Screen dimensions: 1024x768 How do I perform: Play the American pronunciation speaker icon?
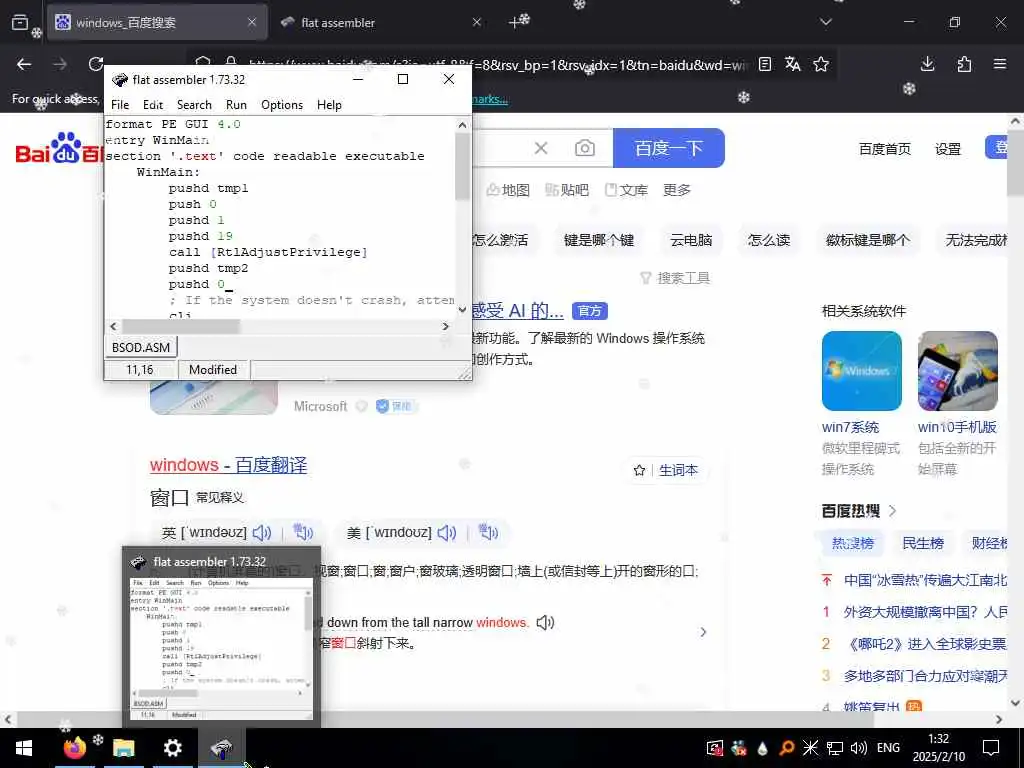click(447, 533)
